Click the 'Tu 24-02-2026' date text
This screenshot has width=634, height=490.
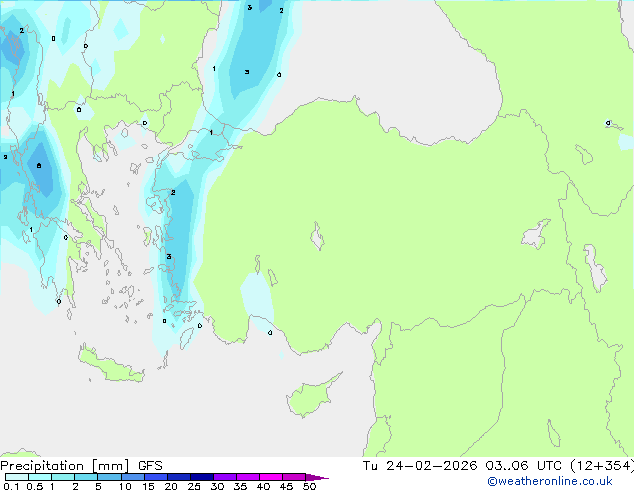click(x=420, y=466)
